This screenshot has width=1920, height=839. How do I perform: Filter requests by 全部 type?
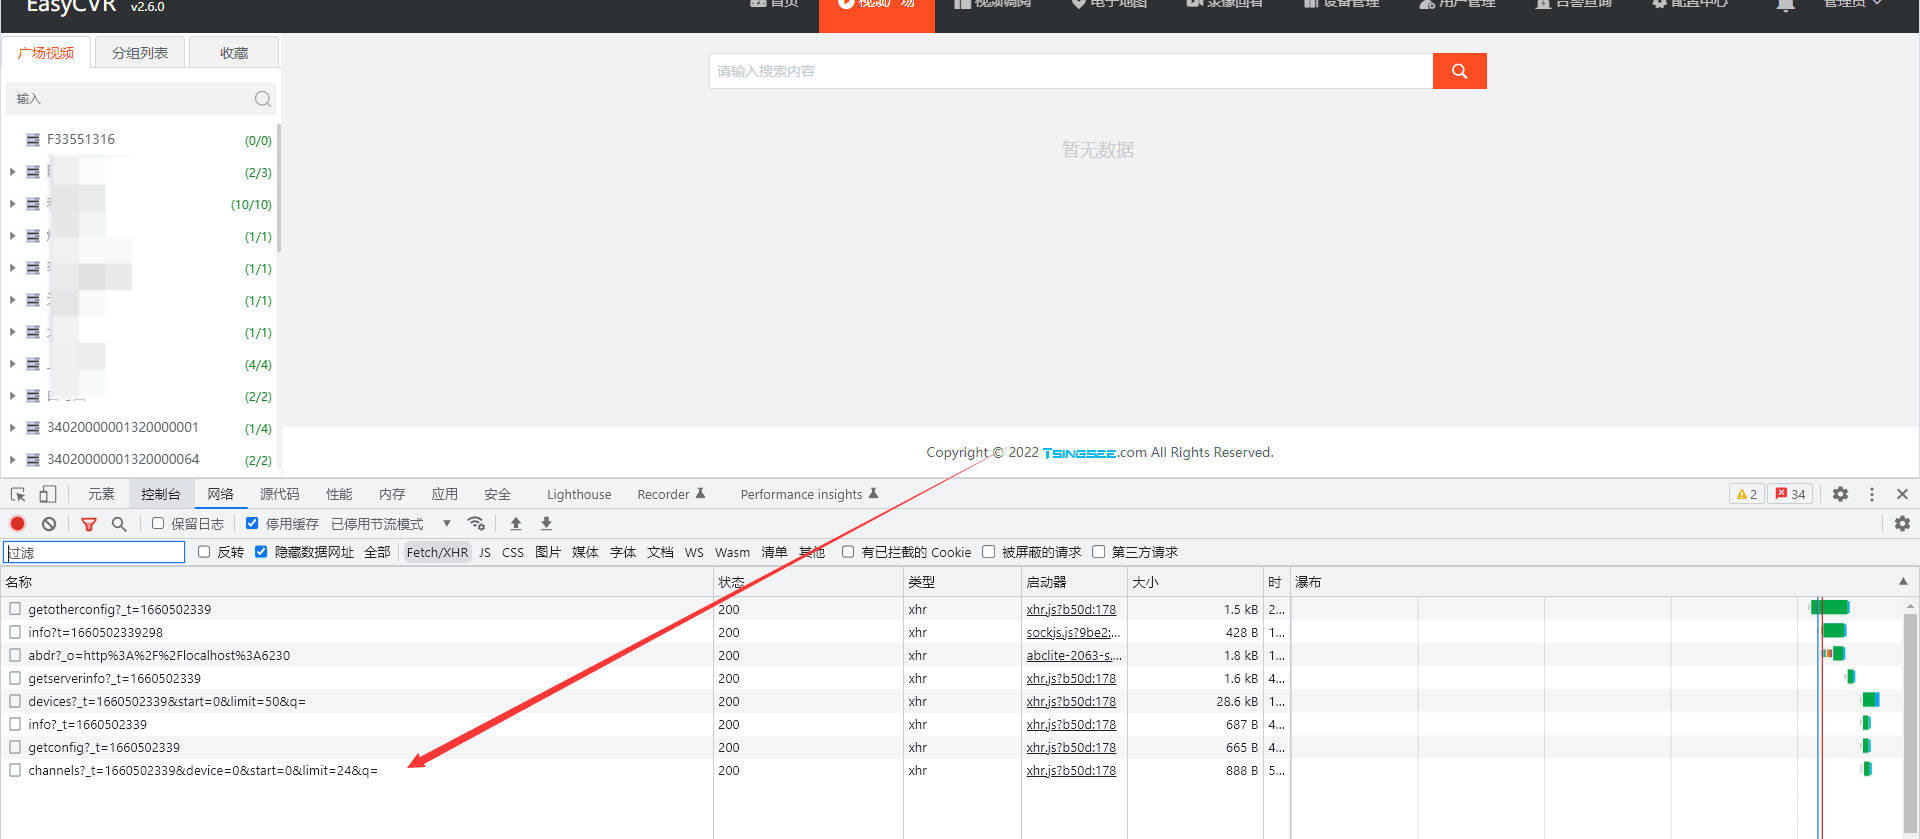377,552
